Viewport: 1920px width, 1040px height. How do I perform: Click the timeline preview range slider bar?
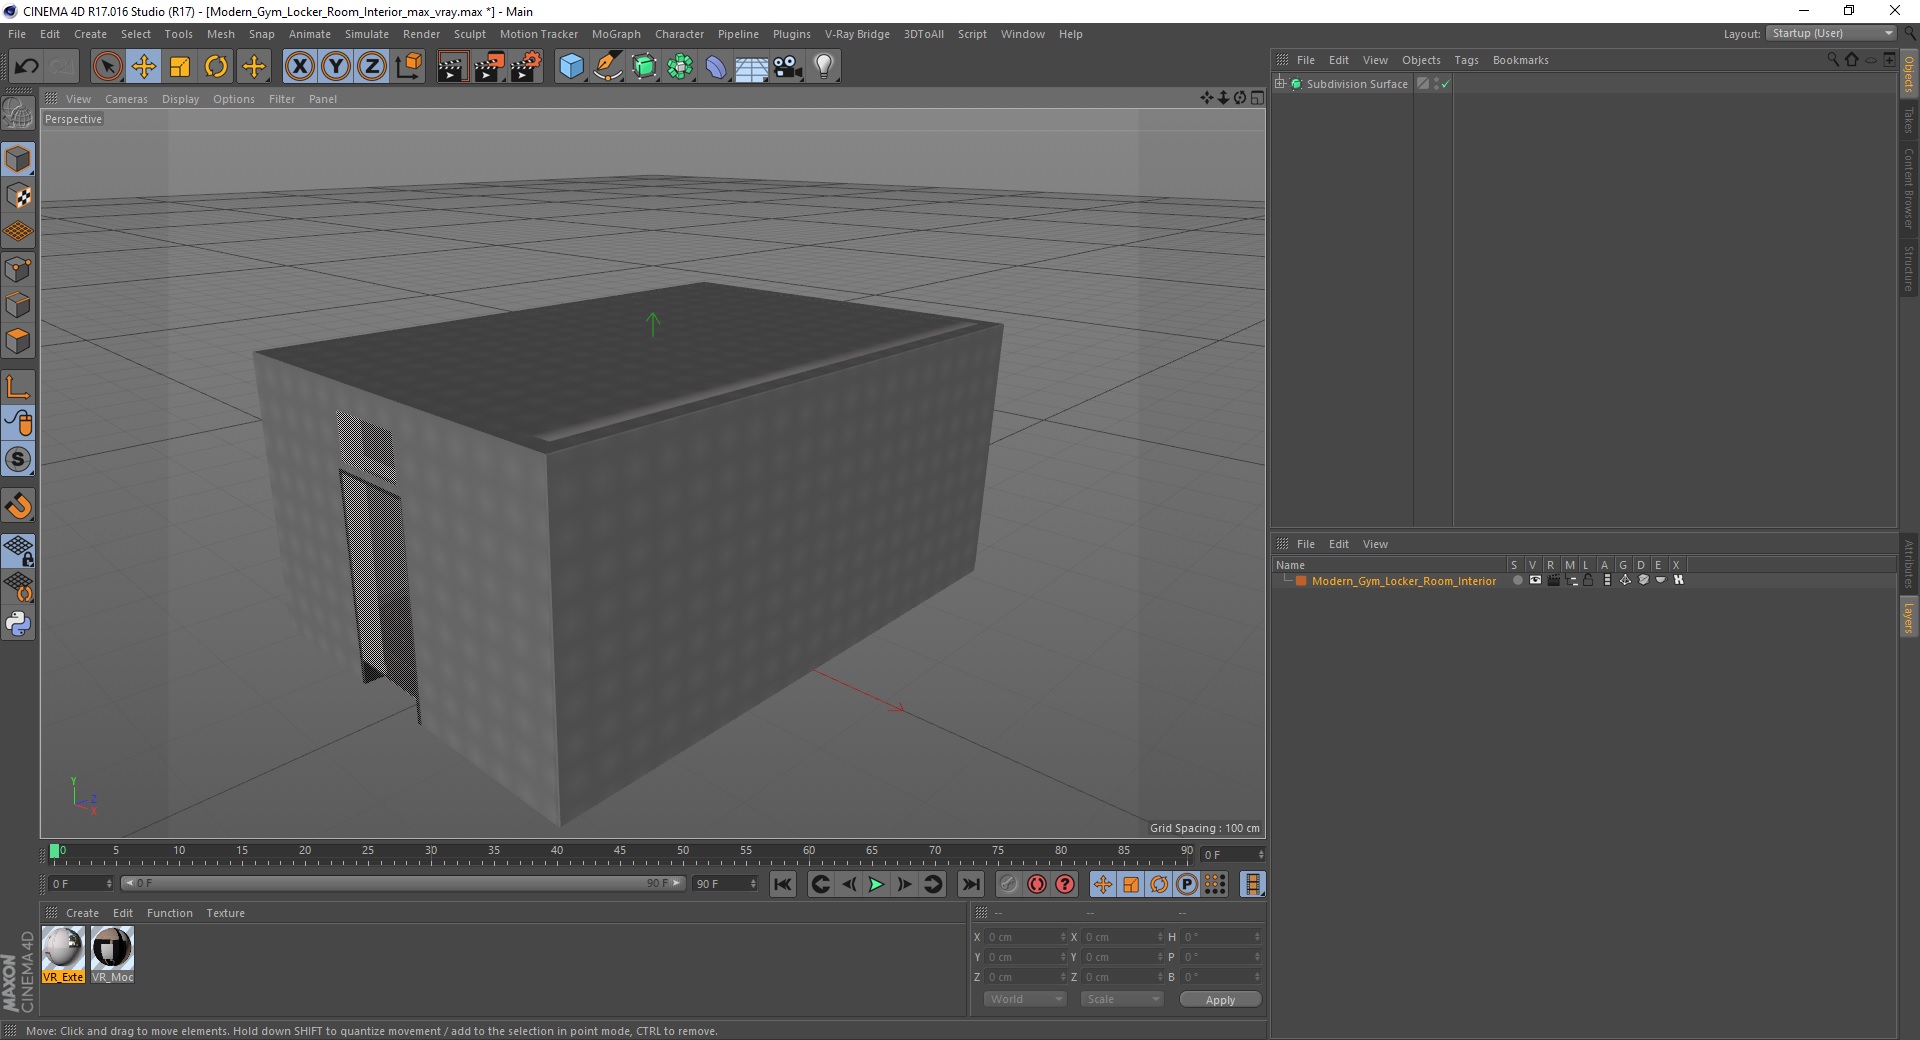point(403,884)
